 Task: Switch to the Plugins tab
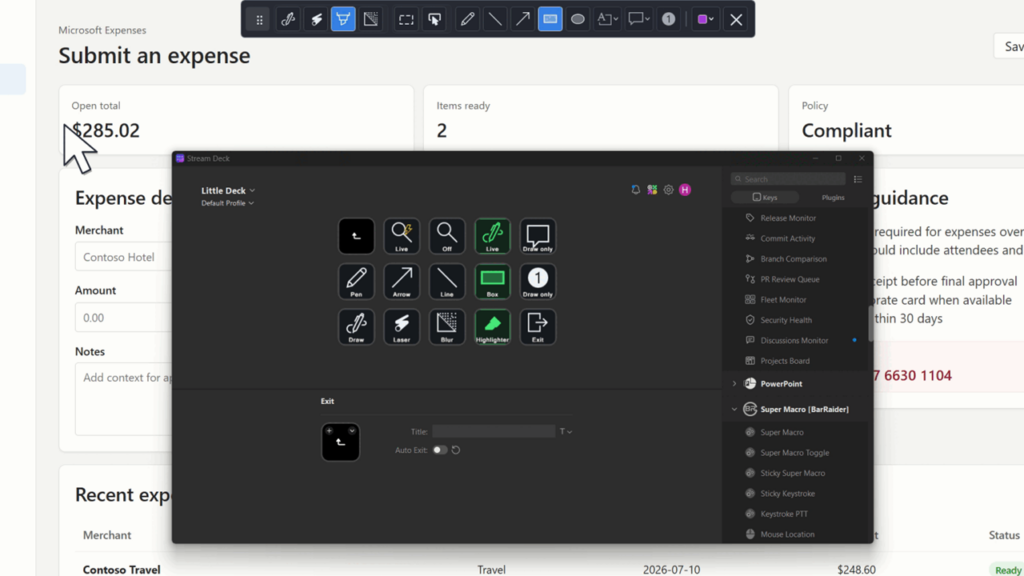coord(833,197)
